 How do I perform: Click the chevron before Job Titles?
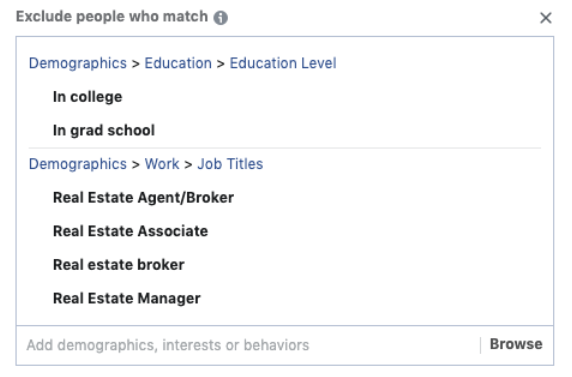point(188,165)
